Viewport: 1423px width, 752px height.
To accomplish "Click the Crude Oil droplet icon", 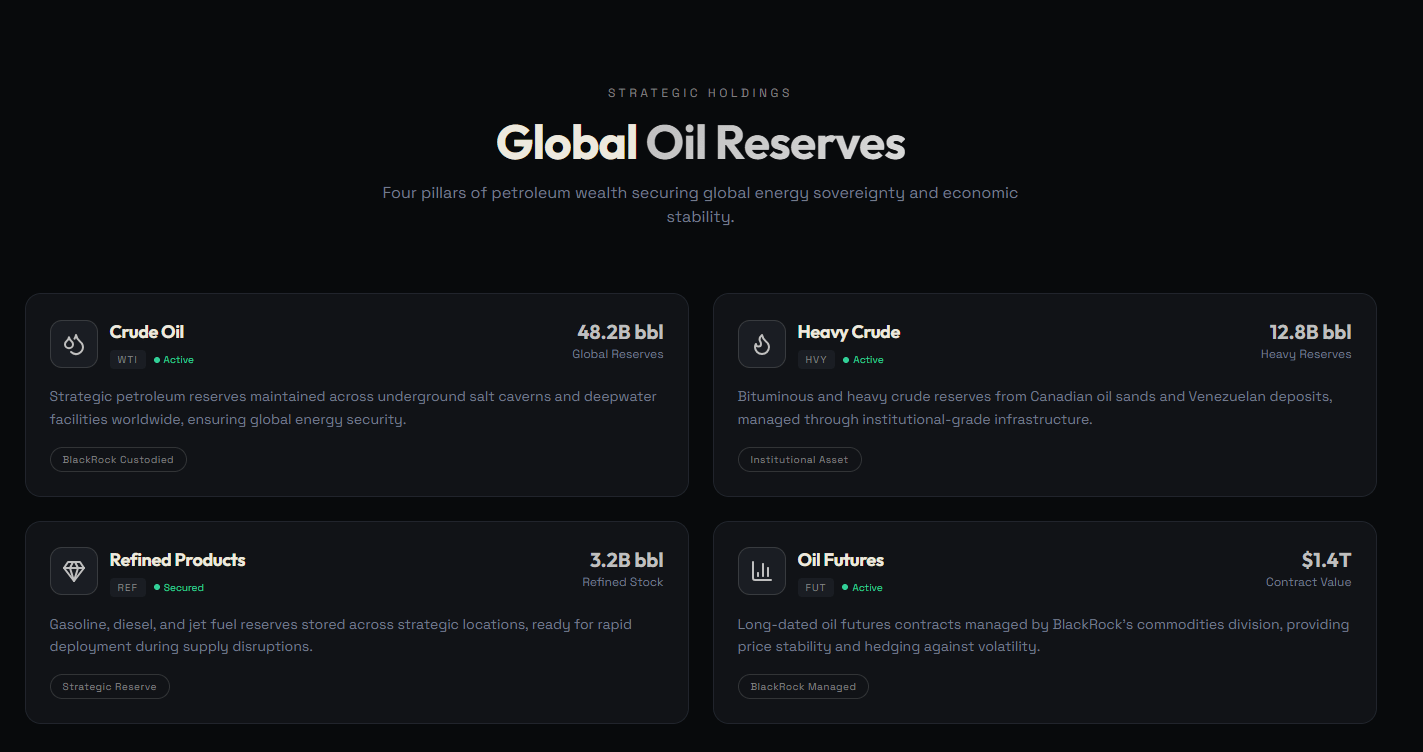I will (73, 343).
